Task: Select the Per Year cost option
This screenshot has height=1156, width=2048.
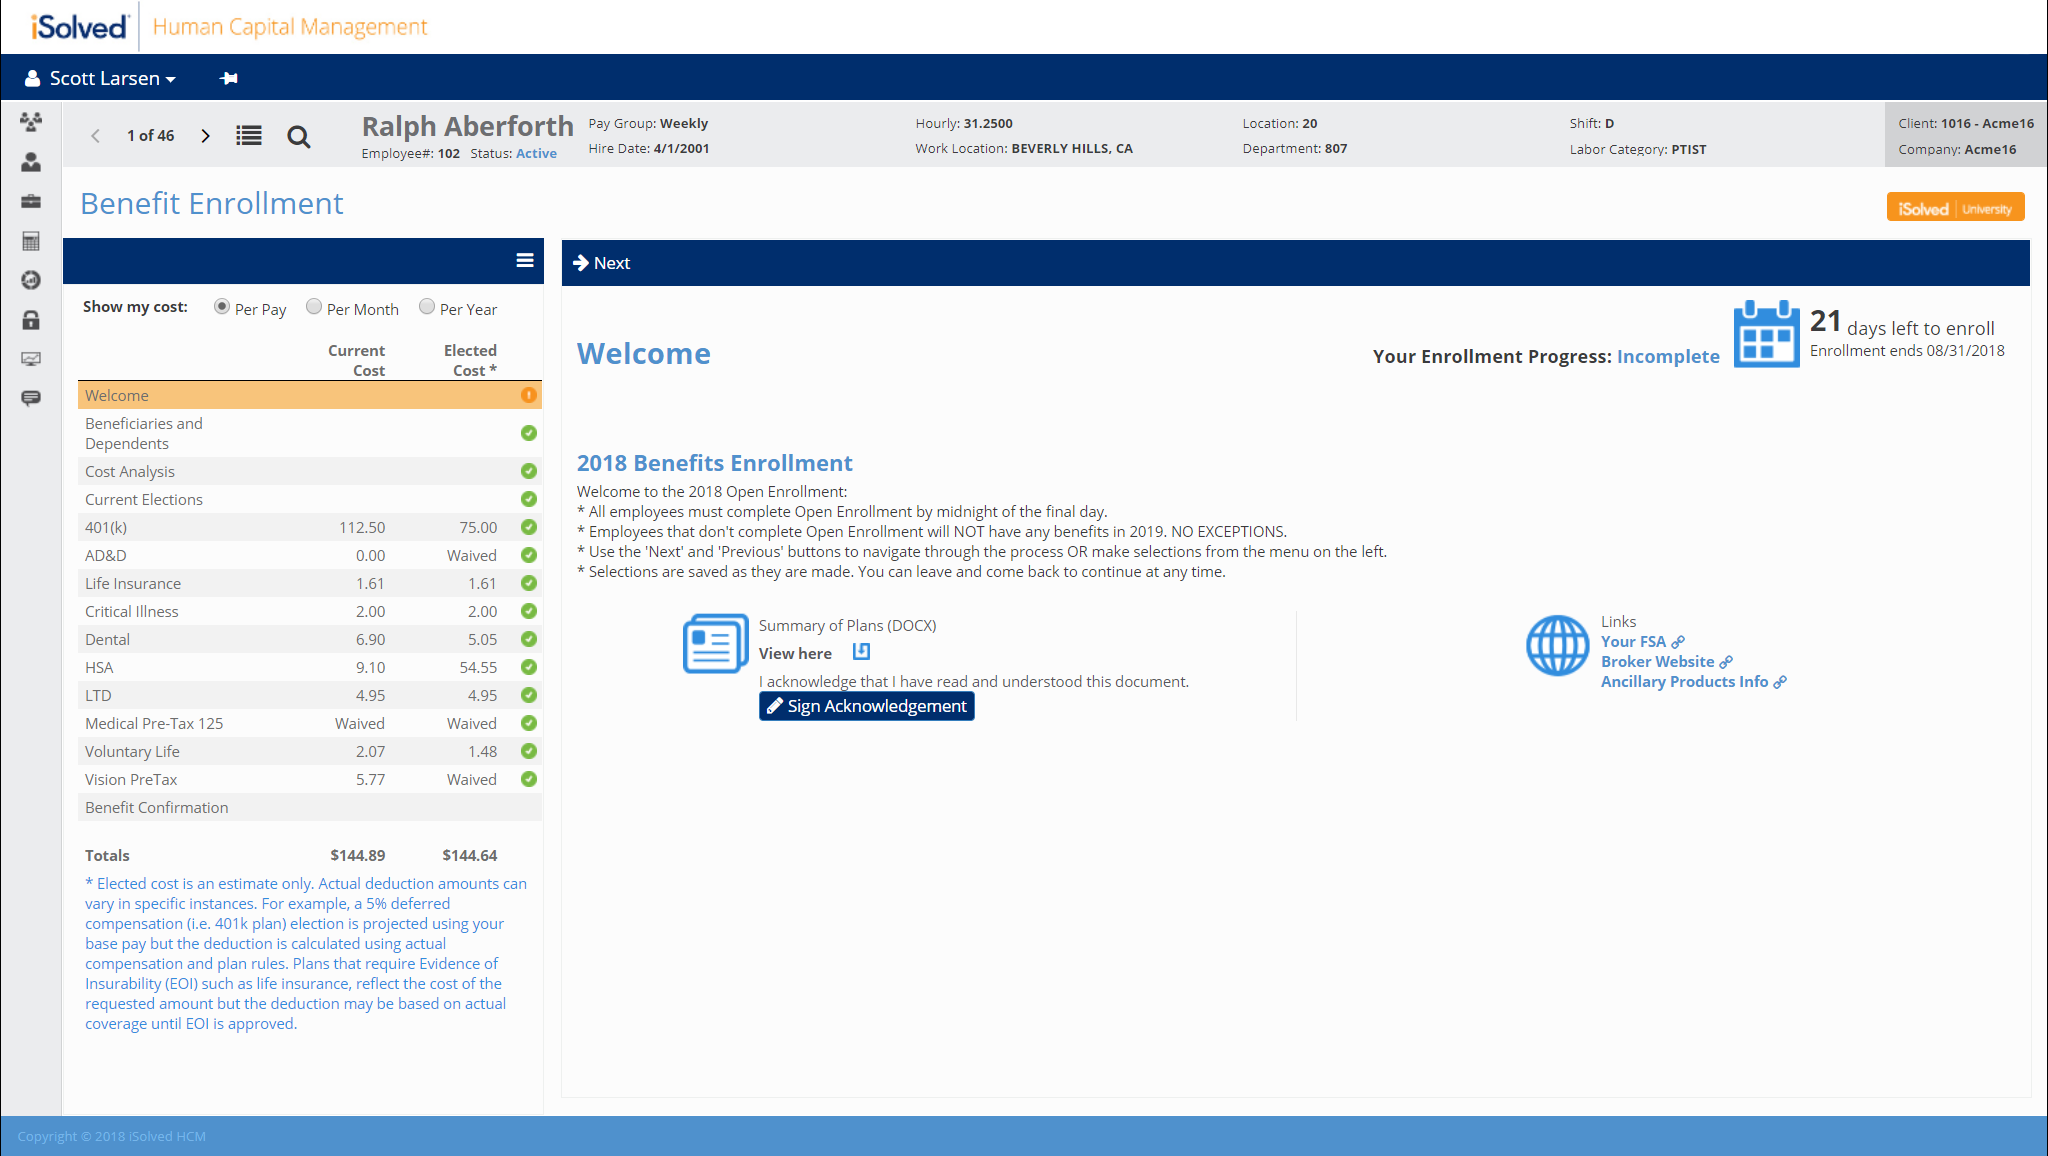Action: (x=427, y=307)
